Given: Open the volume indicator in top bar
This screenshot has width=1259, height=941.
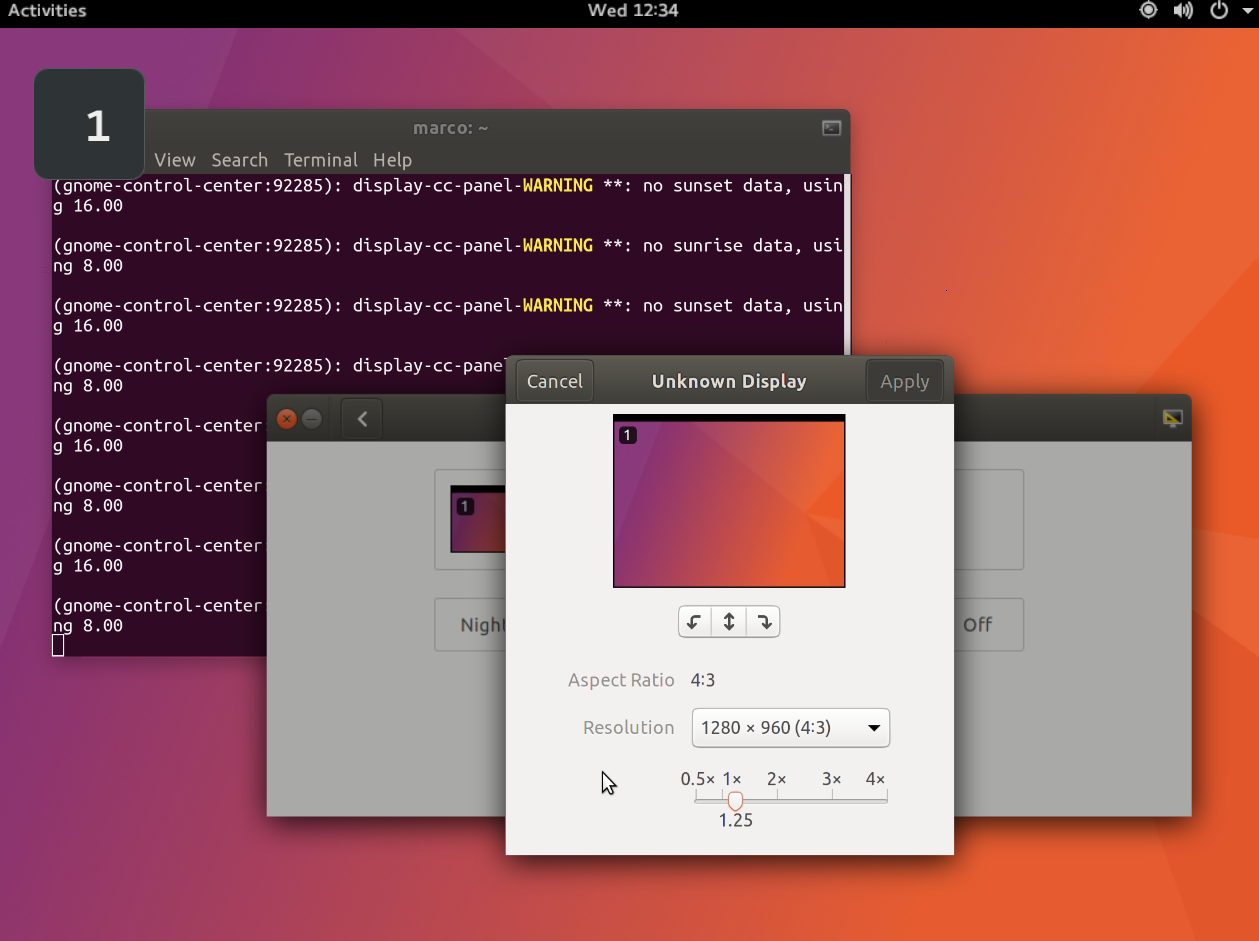Looking at the screenshot, I should pyautogui.click(x=1183, y=11).
